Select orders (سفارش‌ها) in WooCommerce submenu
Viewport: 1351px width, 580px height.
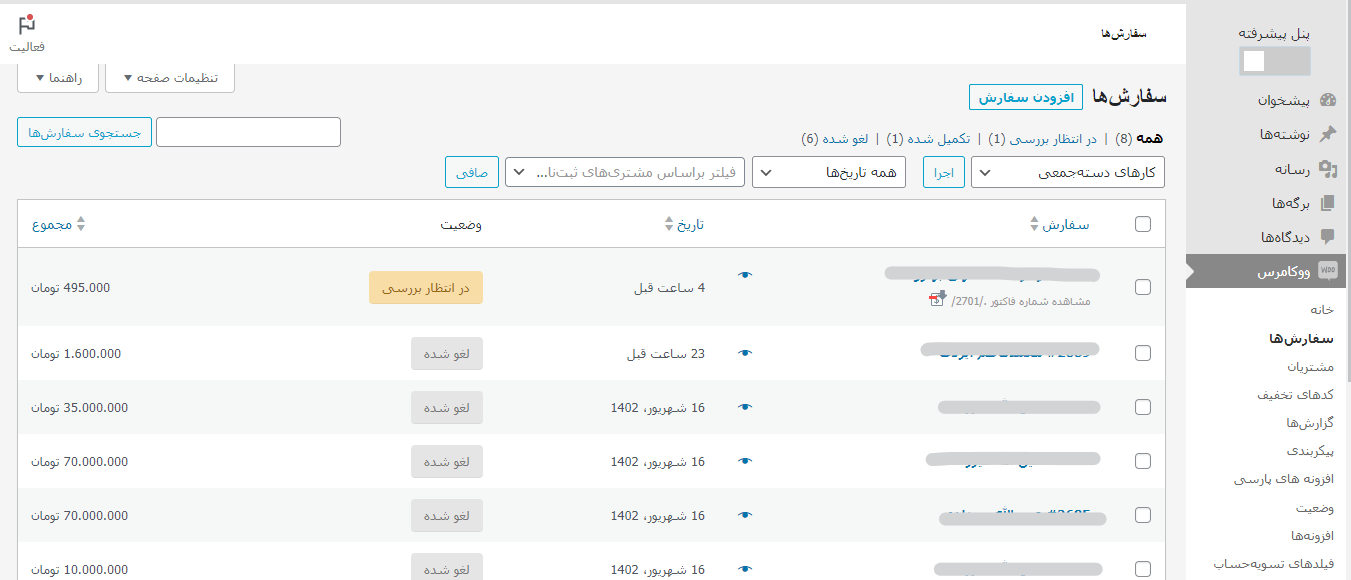pyautogui.click(x=1301, y=338)
